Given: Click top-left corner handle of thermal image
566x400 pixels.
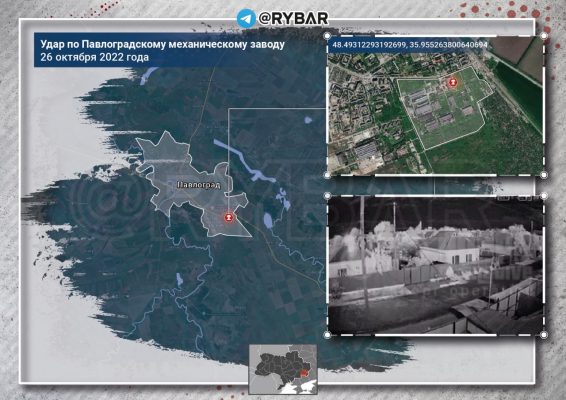Looking at the screenshot, I should pos(327,196).
